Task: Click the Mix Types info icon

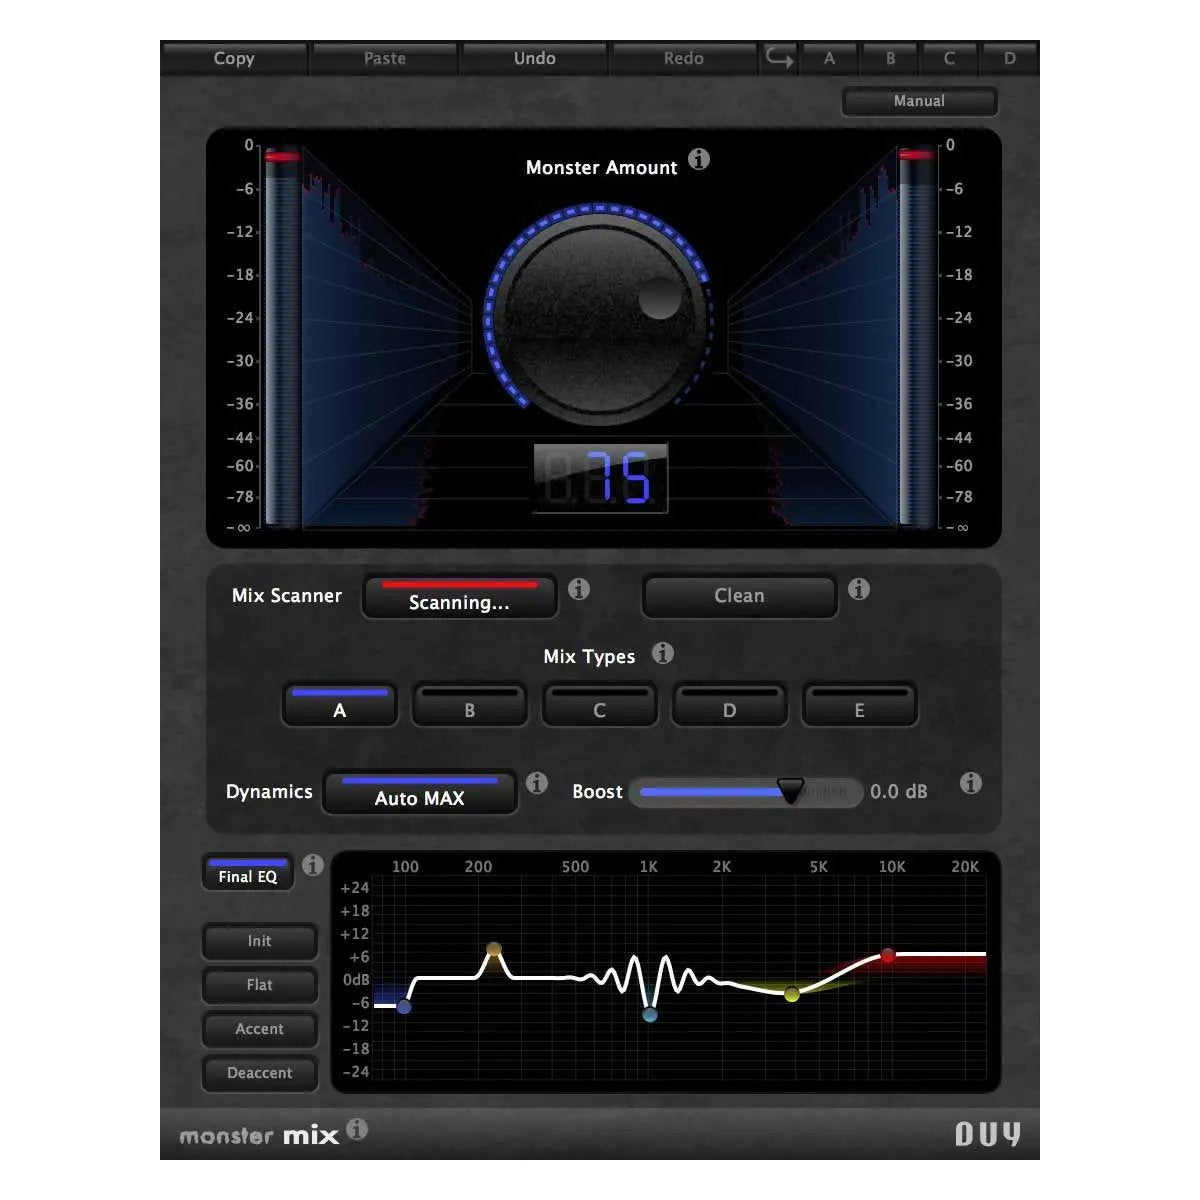Action: click(x=661, y=654)
